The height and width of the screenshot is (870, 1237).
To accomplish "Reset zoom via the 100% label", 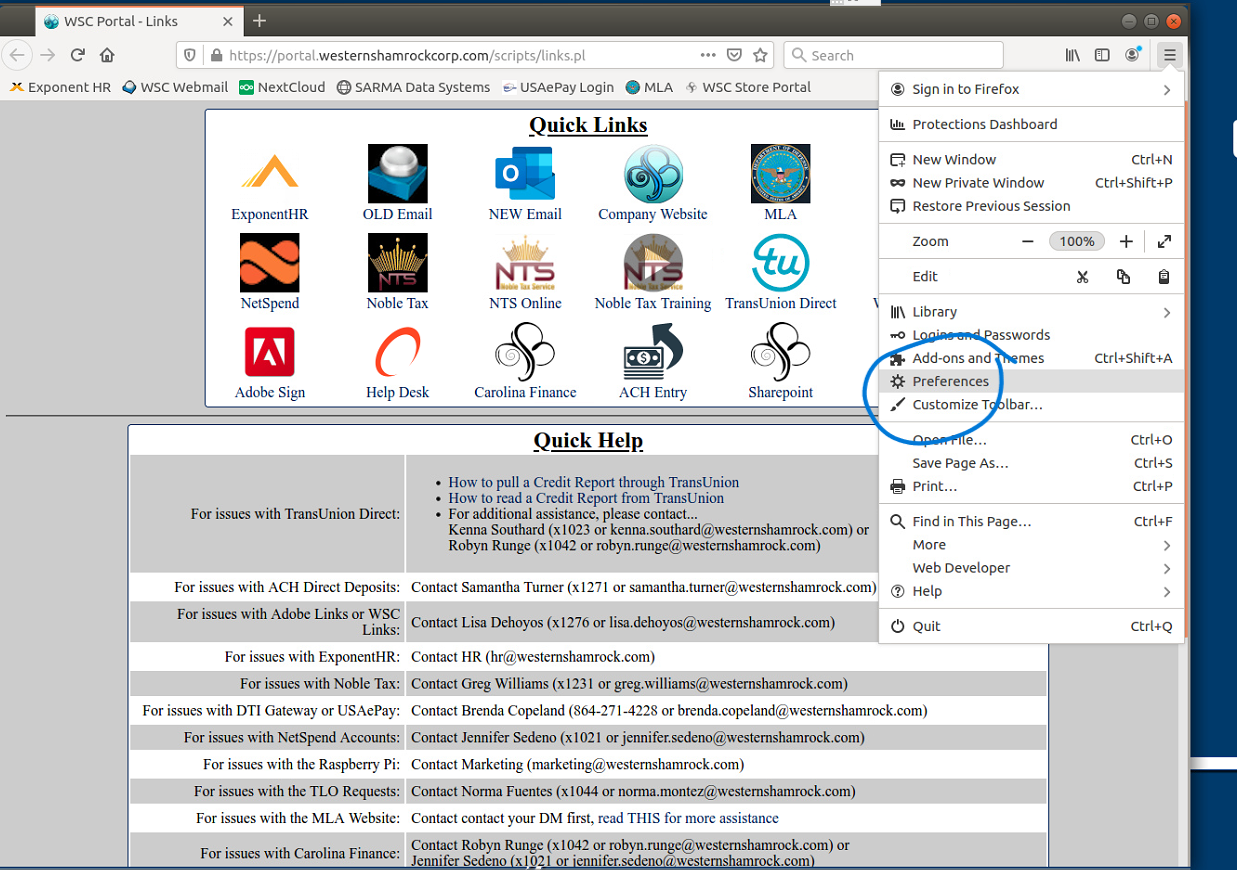I will pos(1077,241).
